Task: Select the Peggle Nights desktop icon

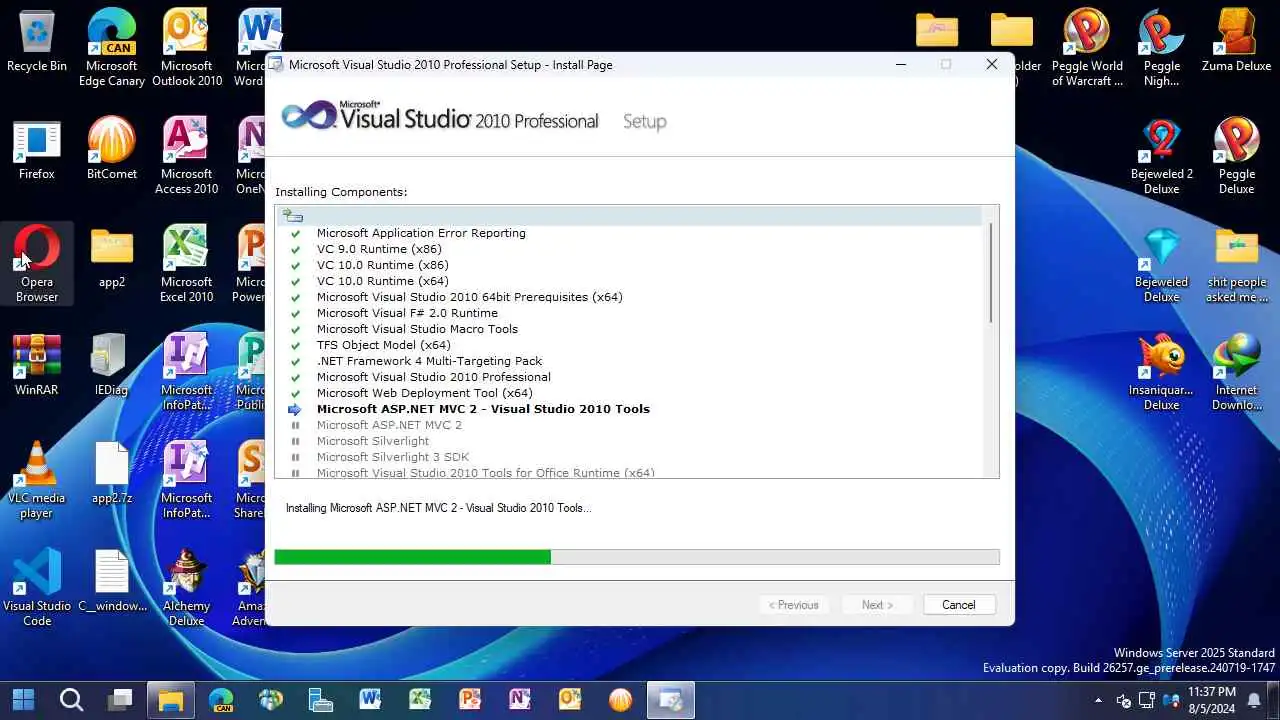Action: tap(1162, 48)
